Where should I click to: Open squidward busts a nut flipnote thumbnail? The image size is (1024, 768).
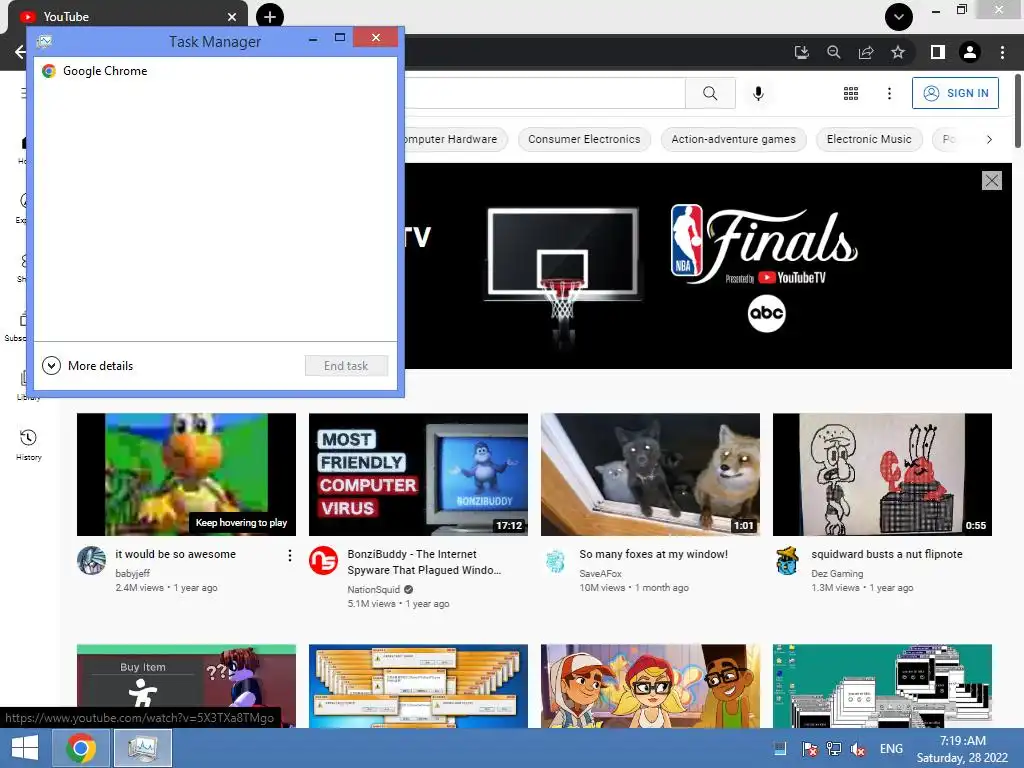[x=882, y=474]
